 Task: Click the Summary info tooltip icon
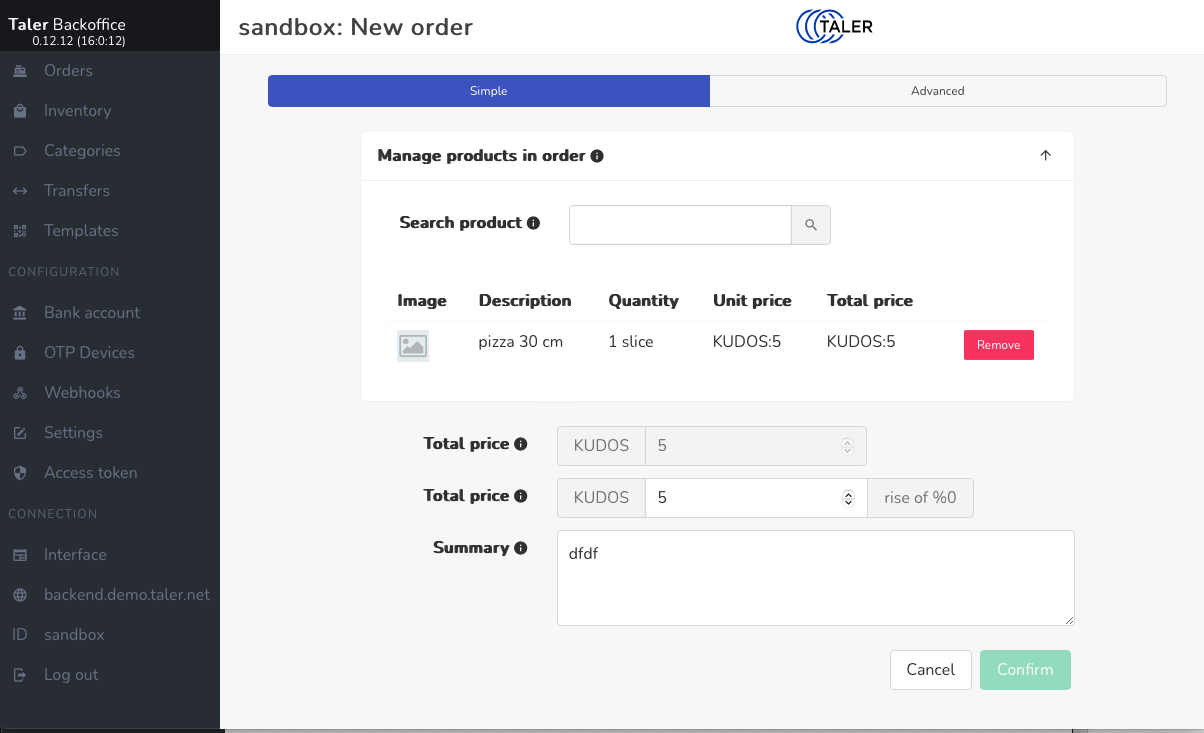520,548
